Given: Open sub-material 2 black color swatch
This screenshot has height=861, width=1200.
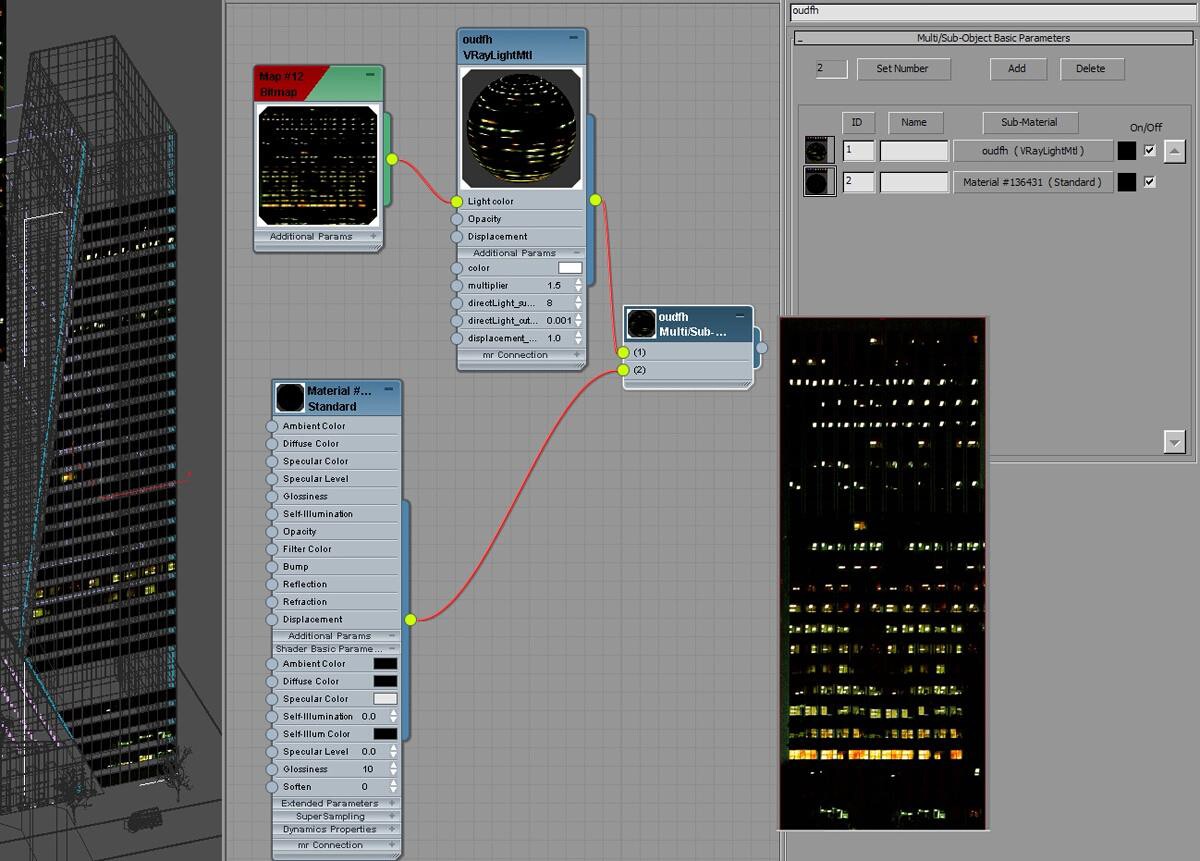Looking at the screenshot, I should tap(1127, 182).
